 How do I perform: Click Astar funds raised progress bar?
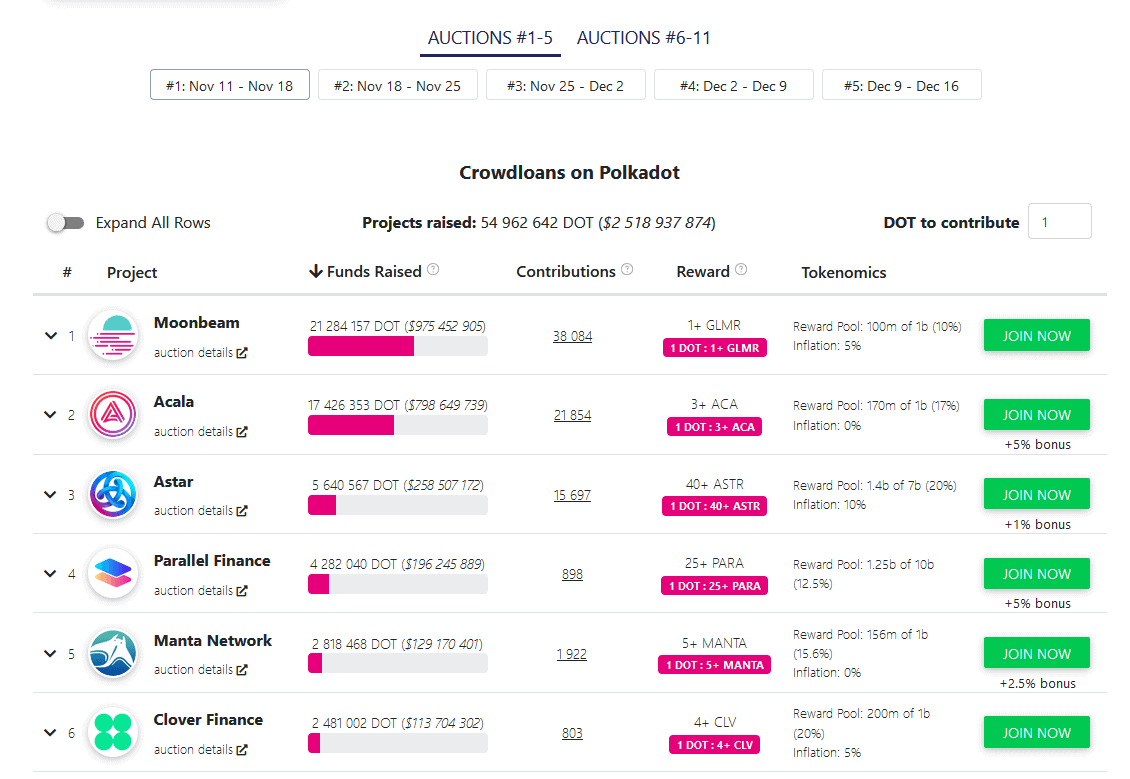click(398, 506)
